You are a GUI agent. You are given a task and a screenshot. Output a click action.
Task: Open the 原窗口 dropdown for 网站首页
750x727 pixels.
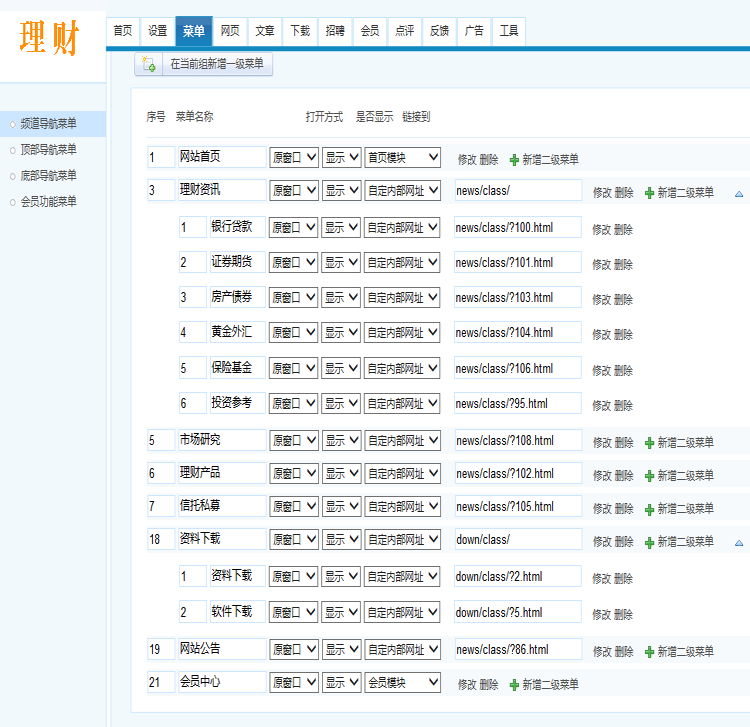294,158
